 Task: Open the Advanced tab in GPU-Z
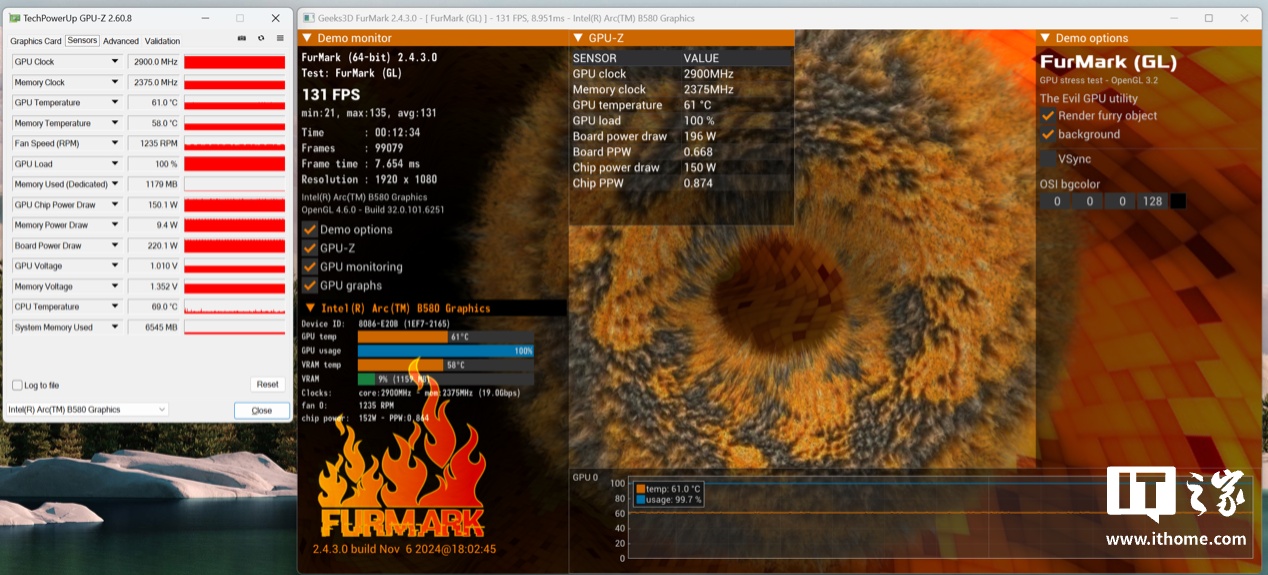pyautogui.click(x=121, y=41)
